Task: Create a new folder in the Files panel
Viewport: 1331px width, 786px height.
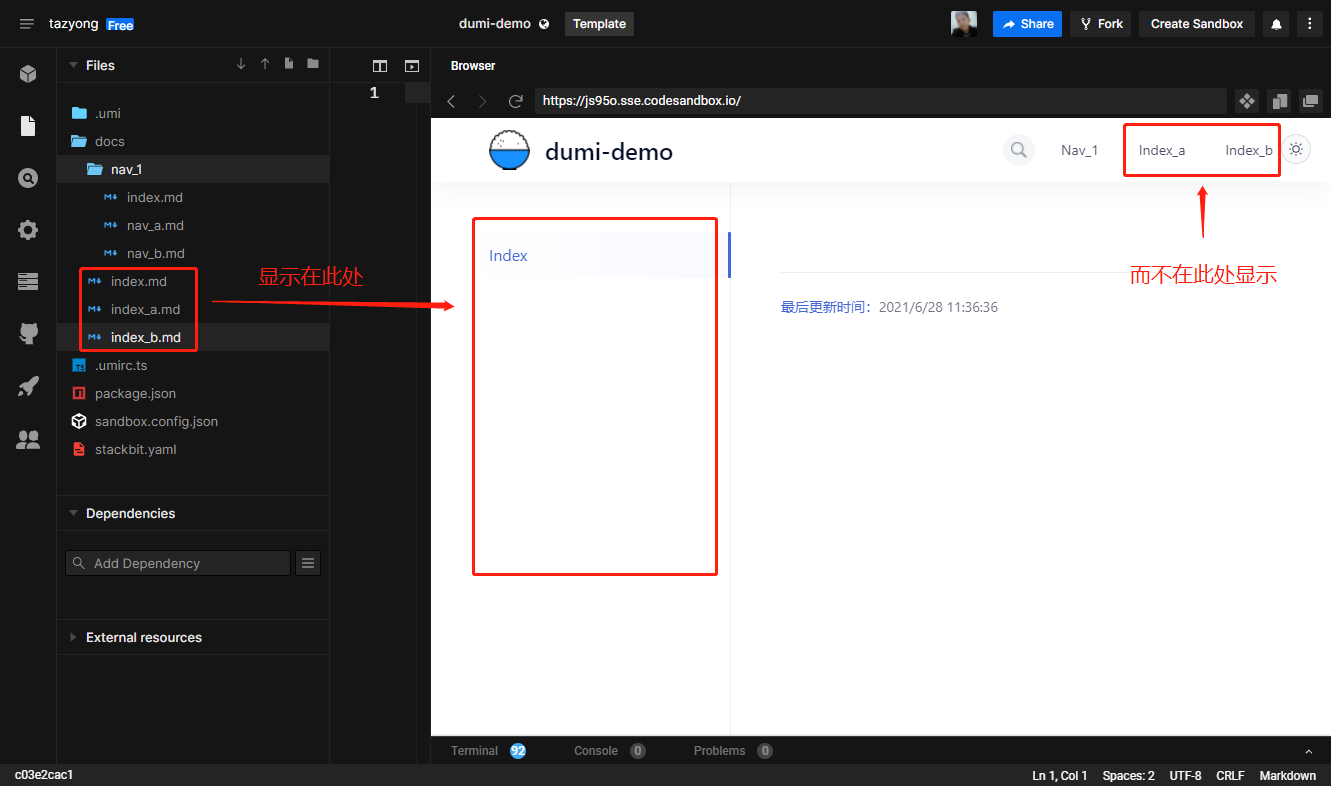Action: pyautogui.click(x=312, y=63)
